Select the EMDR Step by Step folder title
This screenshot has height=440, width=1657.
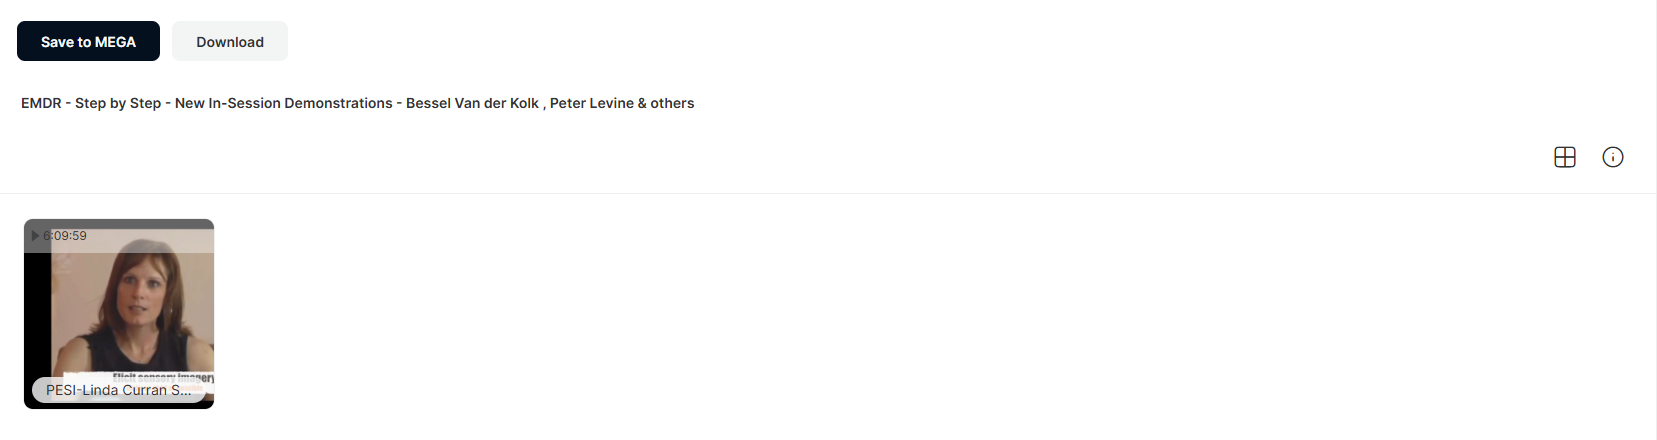click(357, 103)
